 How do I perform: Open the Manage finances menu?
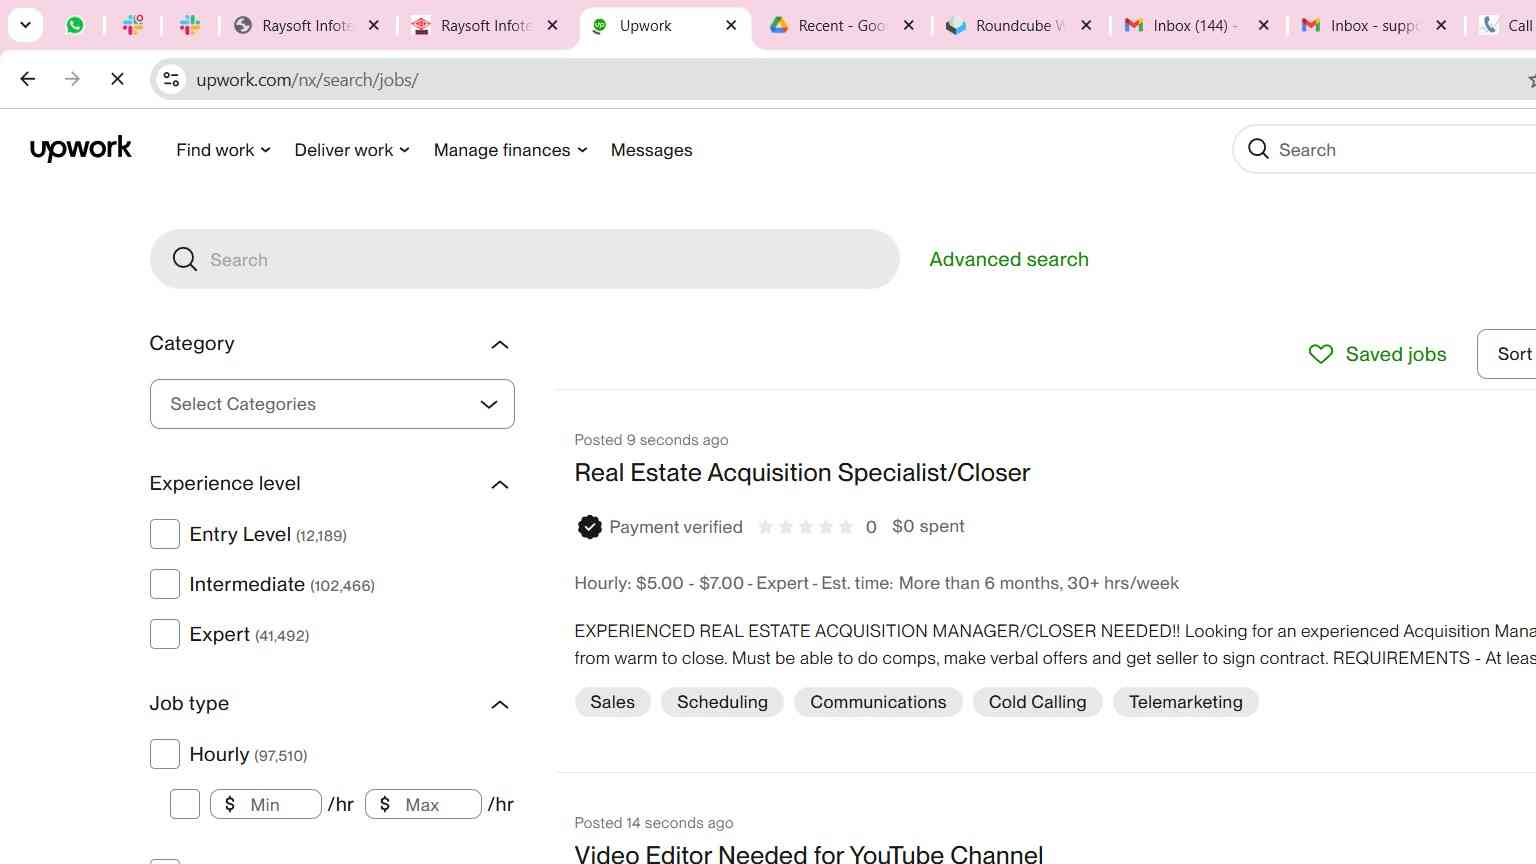[x=510, y=150]
